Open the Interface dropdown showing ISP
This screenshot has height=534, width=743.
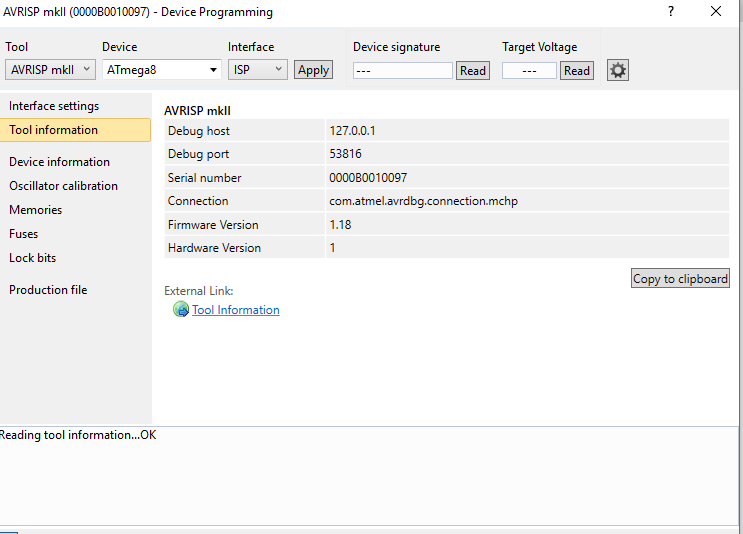coord(257,70)
